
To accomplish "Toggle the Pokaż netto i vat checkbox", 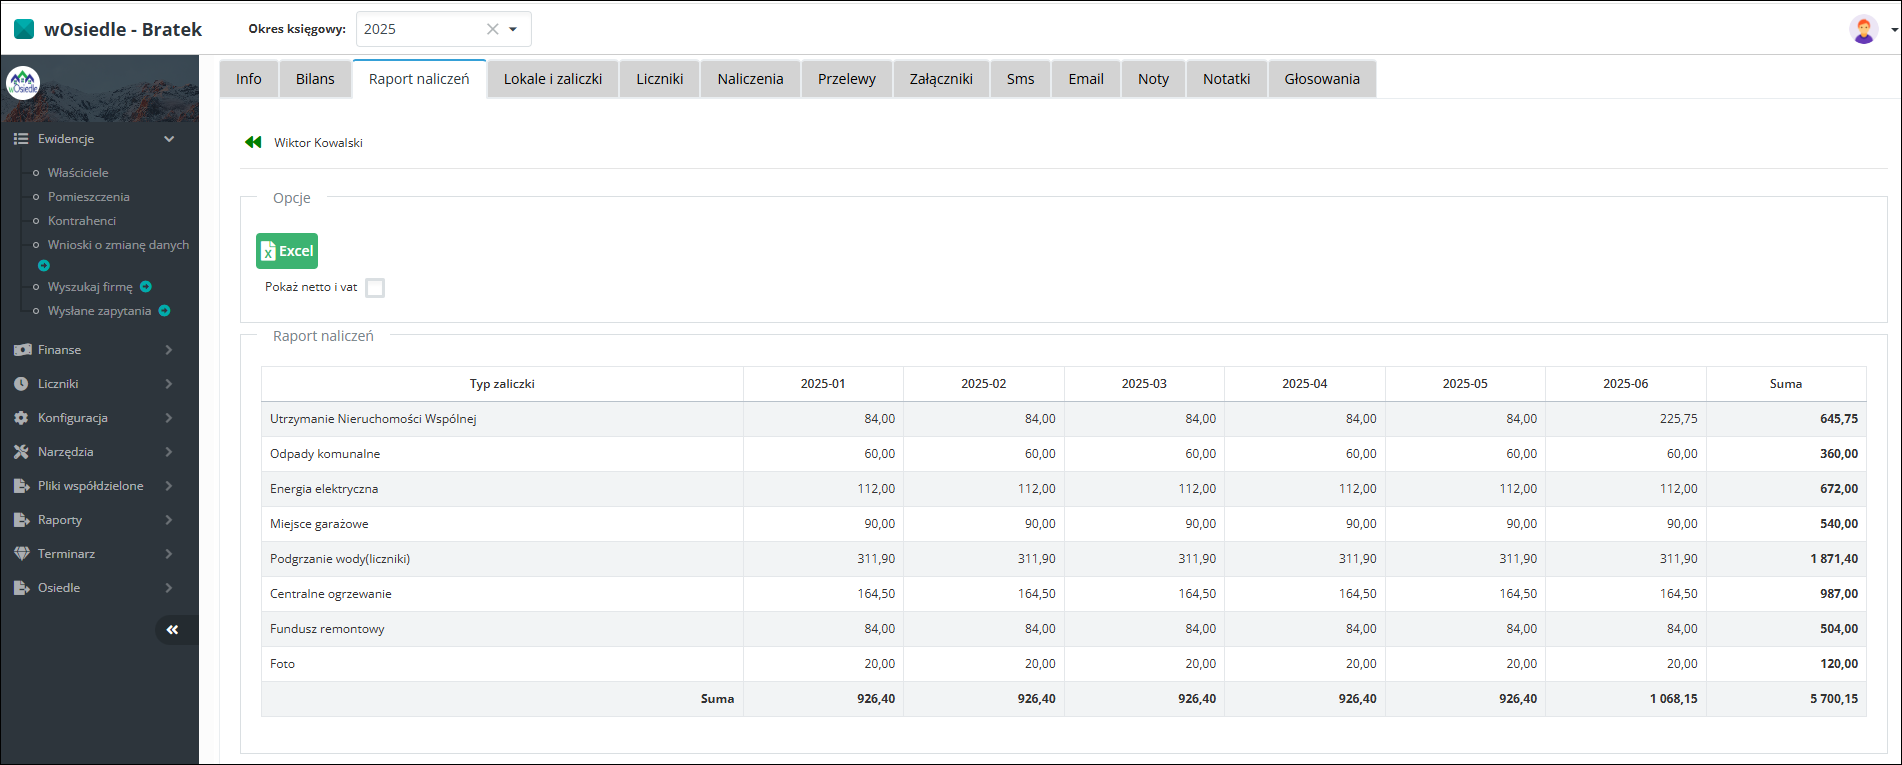I will click(375, 288).
